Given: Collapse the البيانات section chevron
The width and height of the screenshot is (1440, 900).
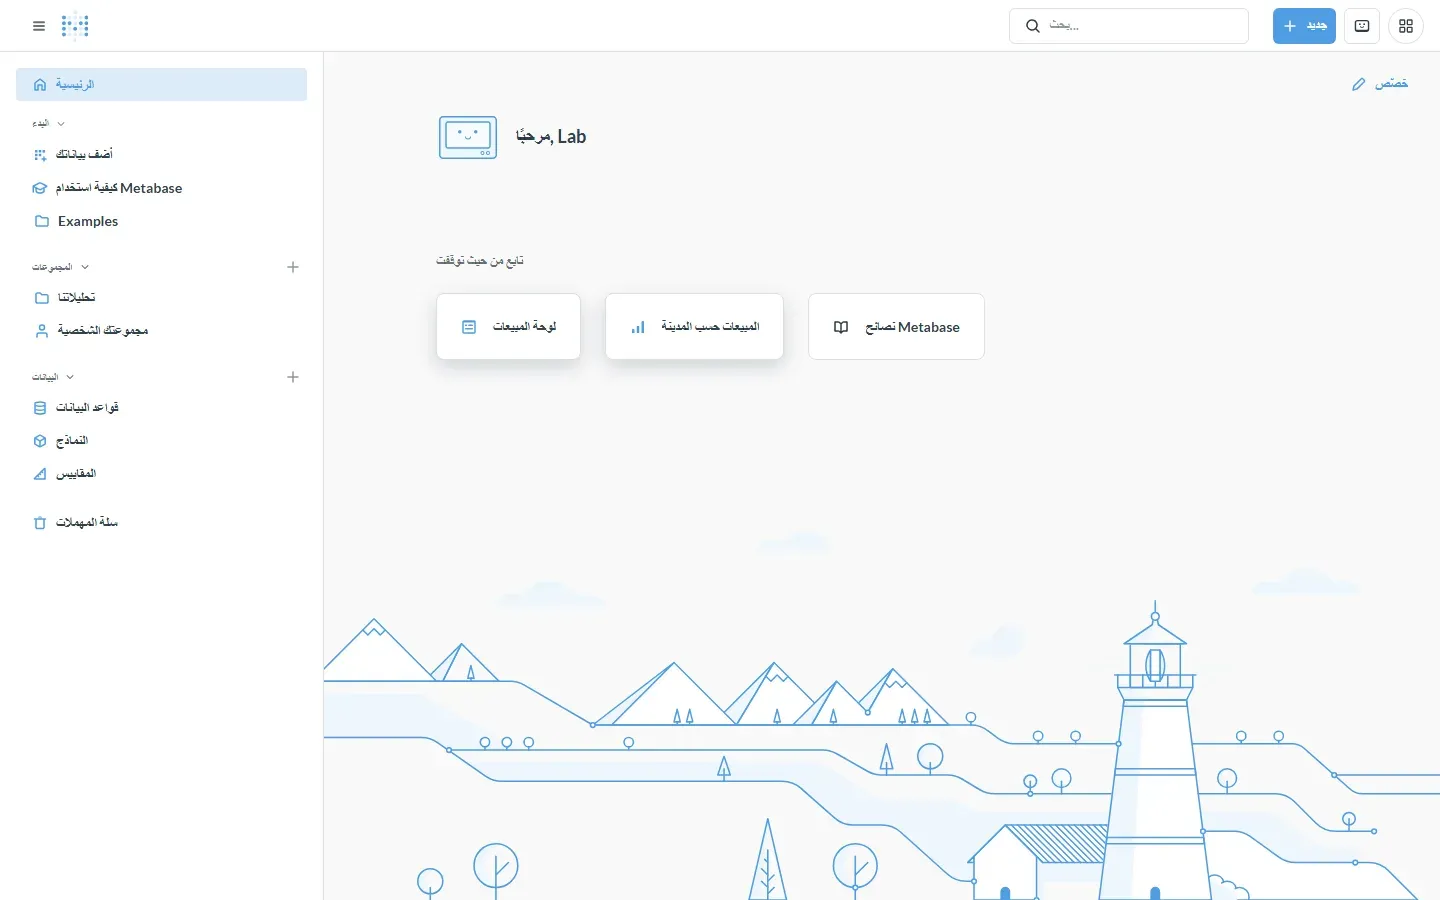Looking at the screenshot, I should [70, 377].
